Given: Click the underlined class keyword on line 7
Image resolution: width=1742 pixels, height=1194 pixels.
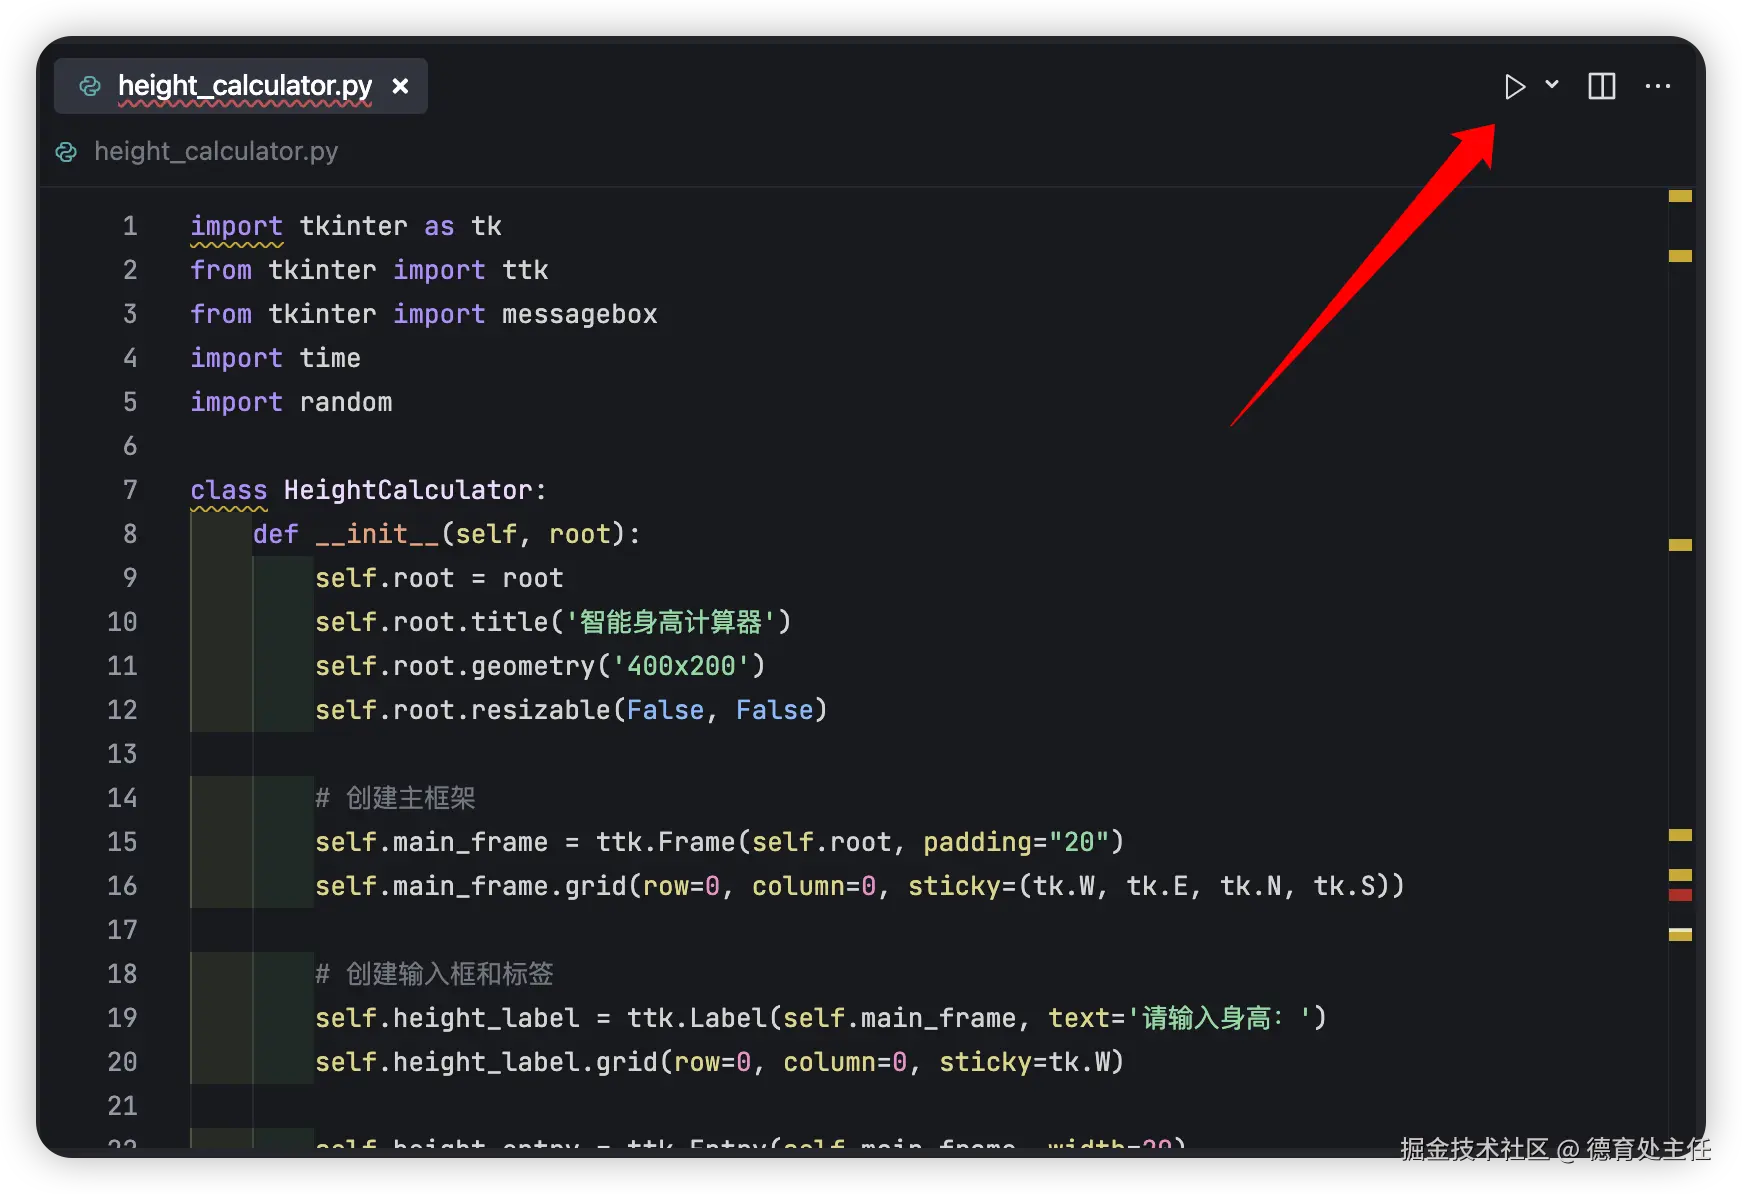Looking at the screenshot, I should [x=228, y=490].
